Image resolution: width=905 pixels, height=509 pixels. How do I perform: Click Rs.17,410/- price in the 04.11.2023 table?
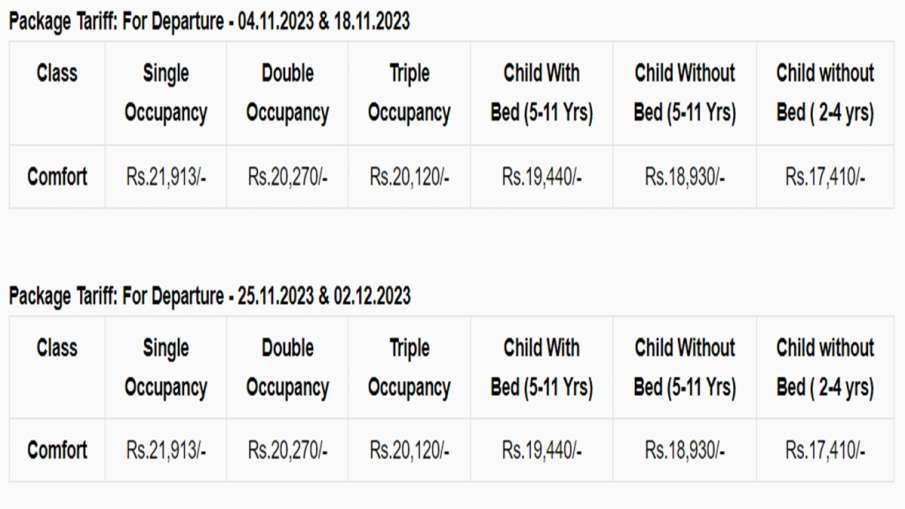point(825,177)
